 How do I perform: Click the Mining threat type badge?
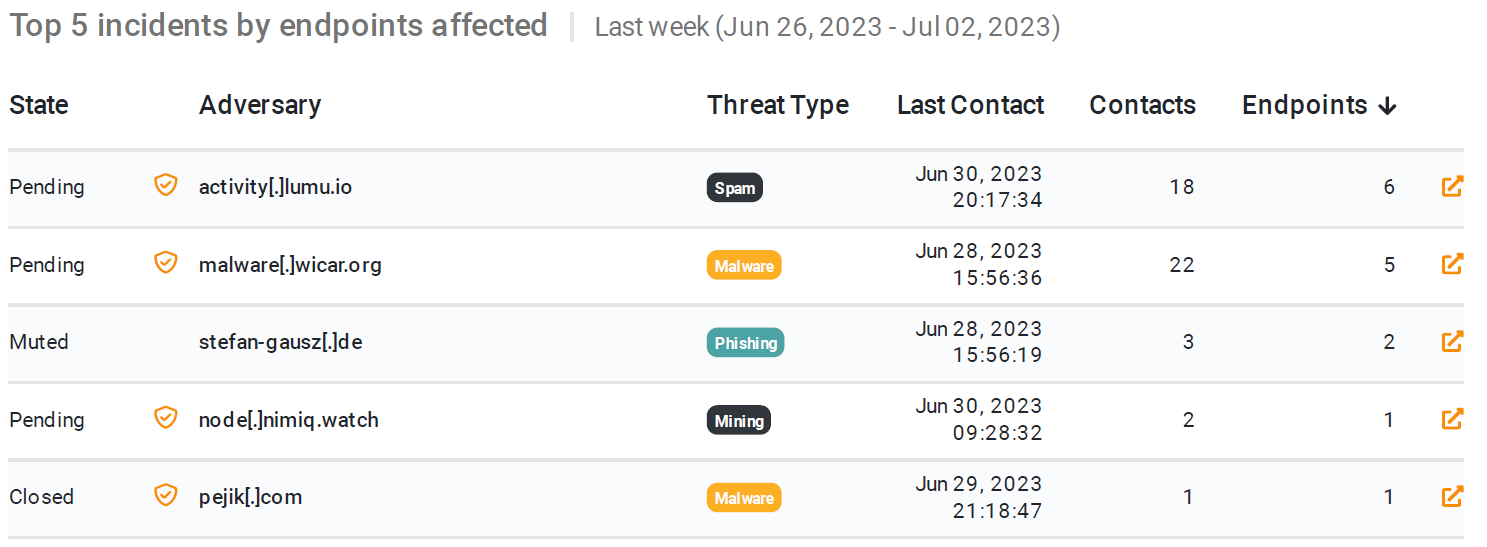coord(739,420)
